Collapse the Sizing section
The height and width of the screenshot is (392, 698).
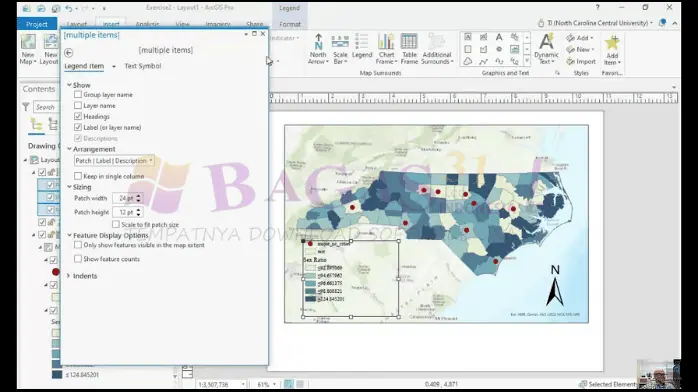[69, 187]
